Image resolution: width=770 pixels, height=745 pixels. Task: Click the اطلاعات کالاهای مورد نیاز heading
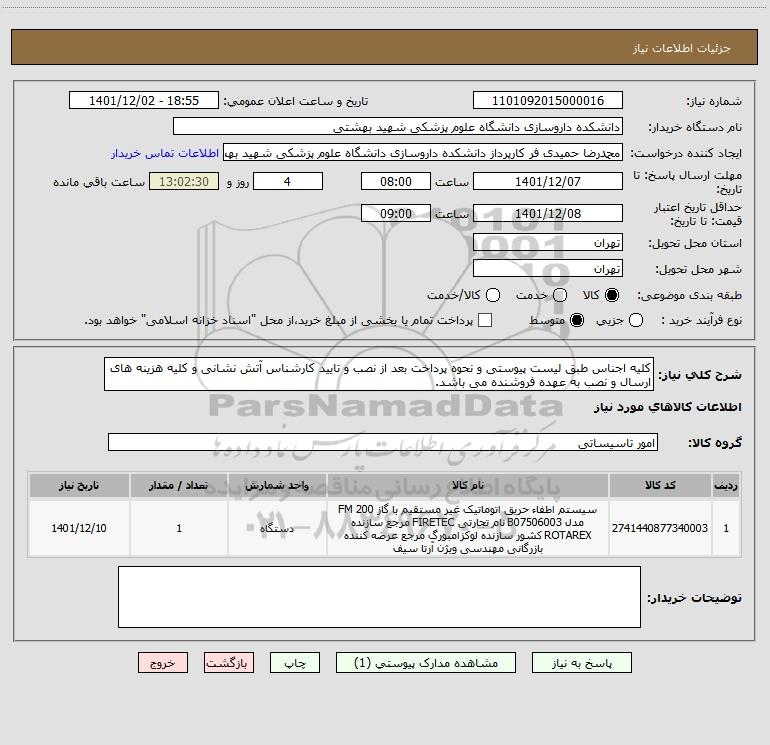click(668, 407)
